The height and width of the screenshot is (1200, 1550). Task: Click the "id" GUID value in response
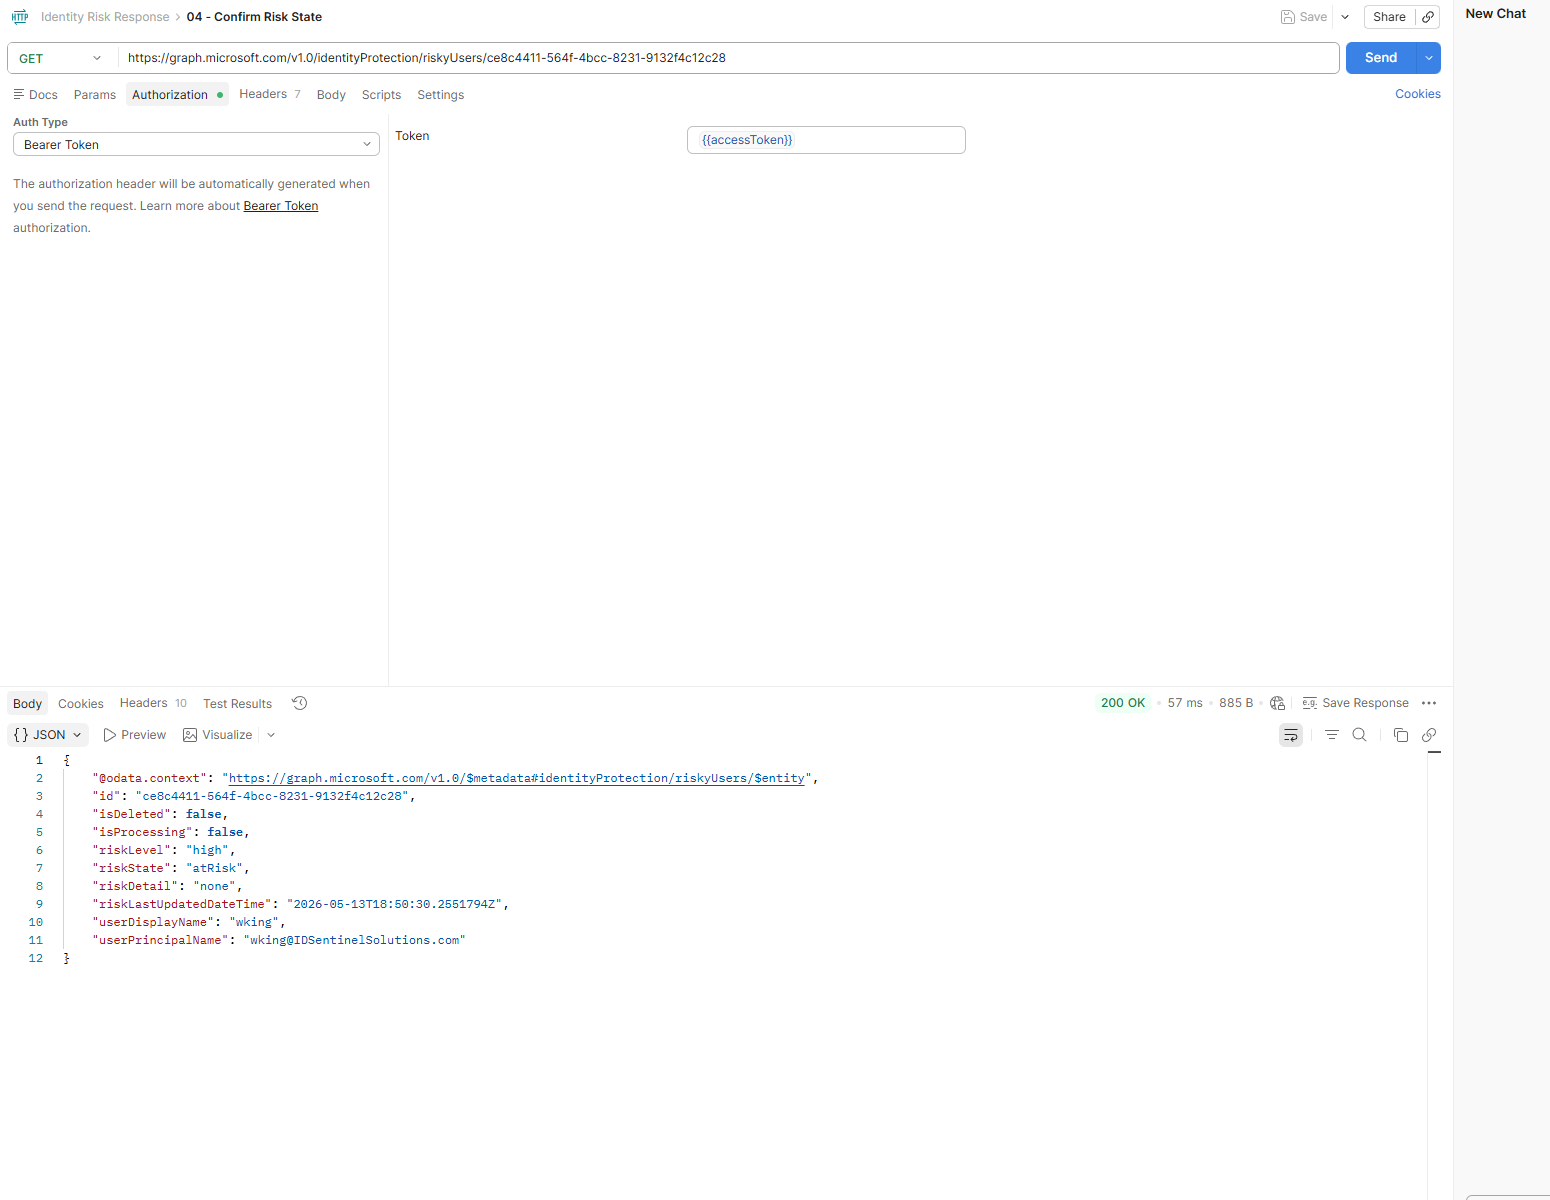[272, 796]
